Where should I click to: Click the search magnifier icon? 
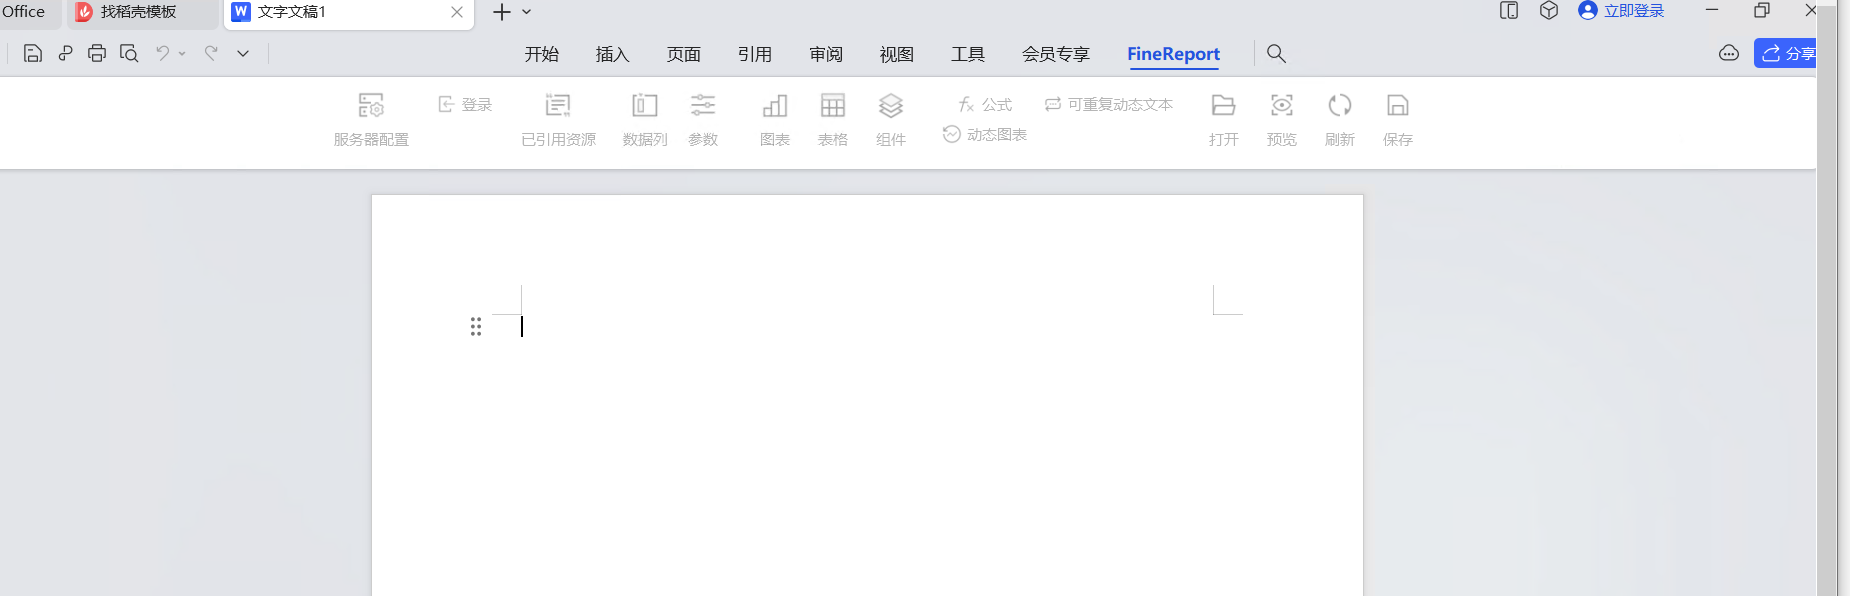tap(1276, 54)
